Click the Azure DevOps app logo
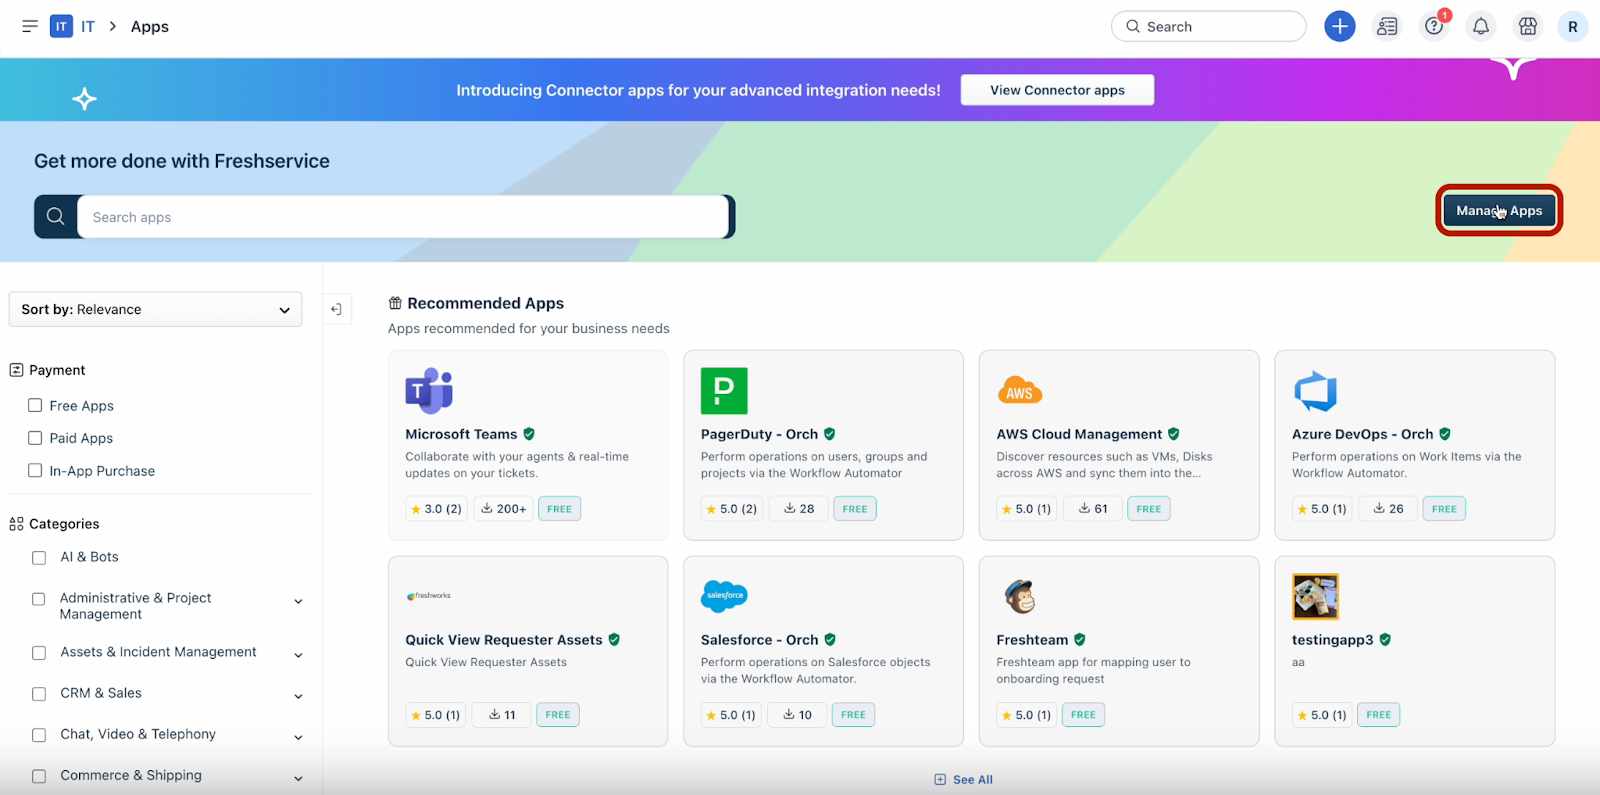 tap(1315, 391)
